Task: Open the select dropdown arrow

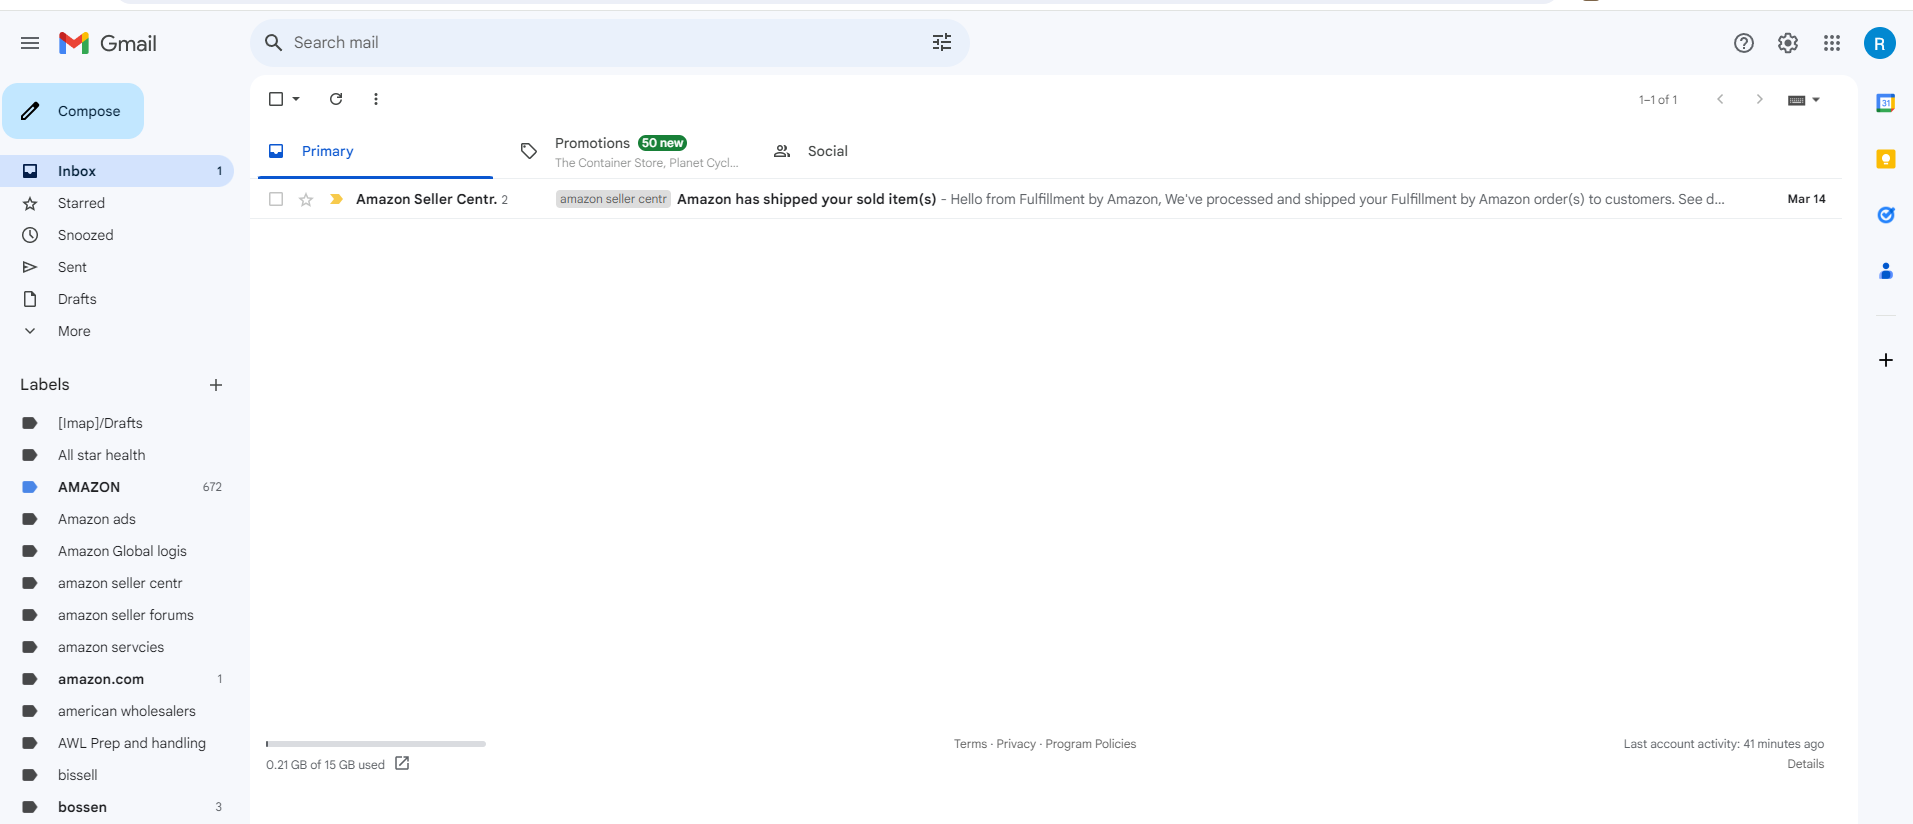Action: click(x=297, y=99)
